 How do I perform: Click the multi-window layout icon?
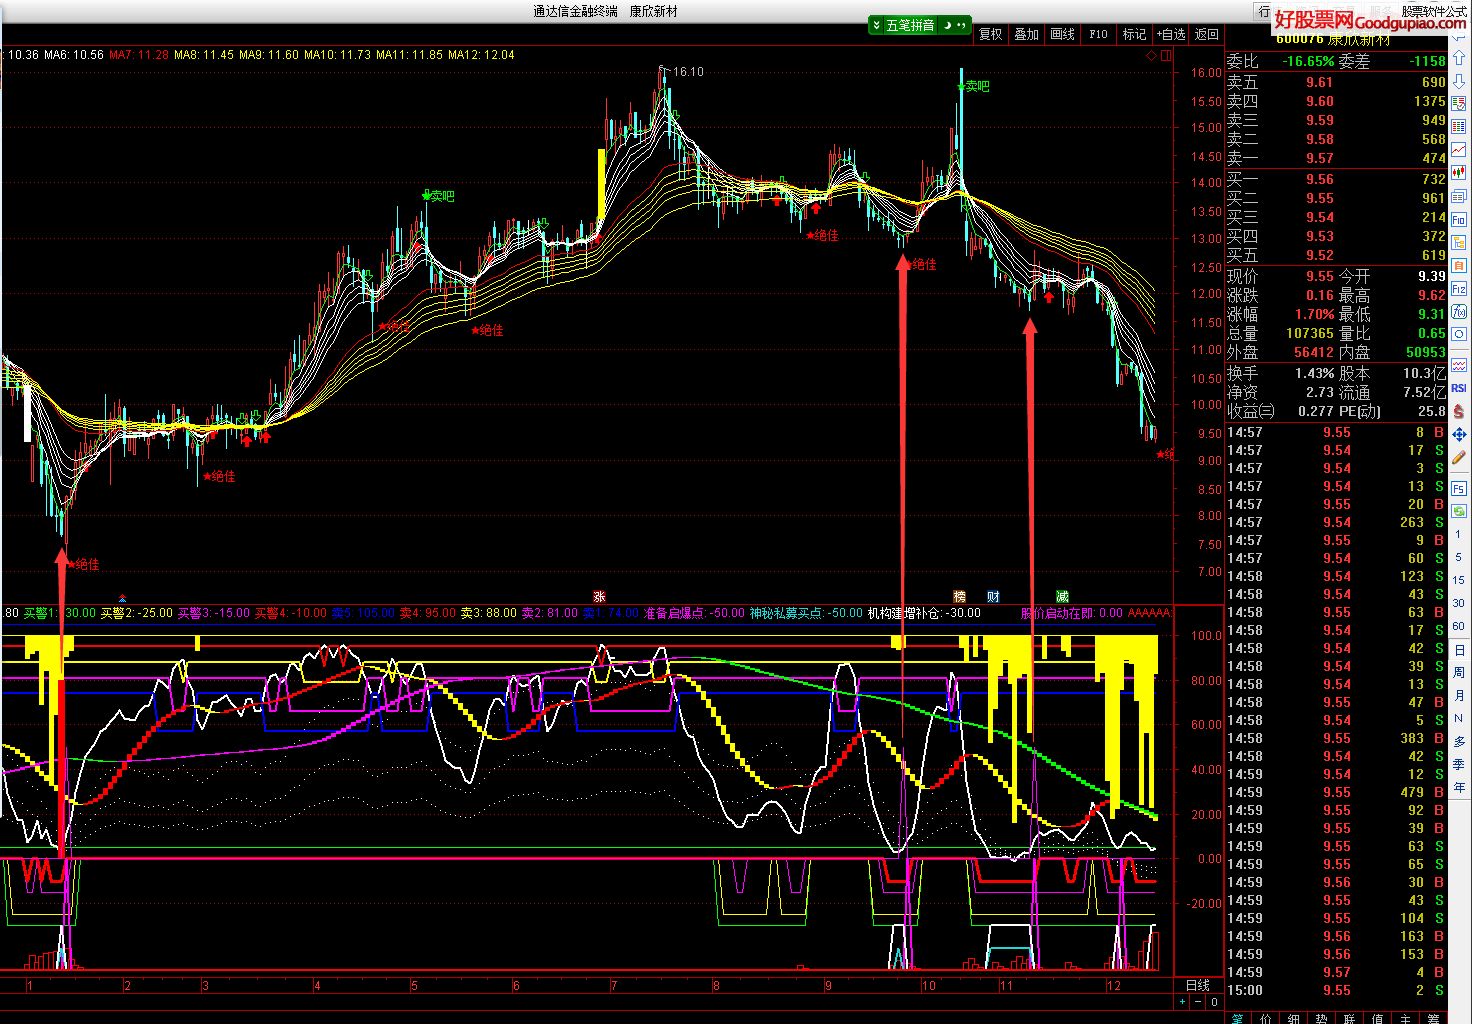[1458, 196]
